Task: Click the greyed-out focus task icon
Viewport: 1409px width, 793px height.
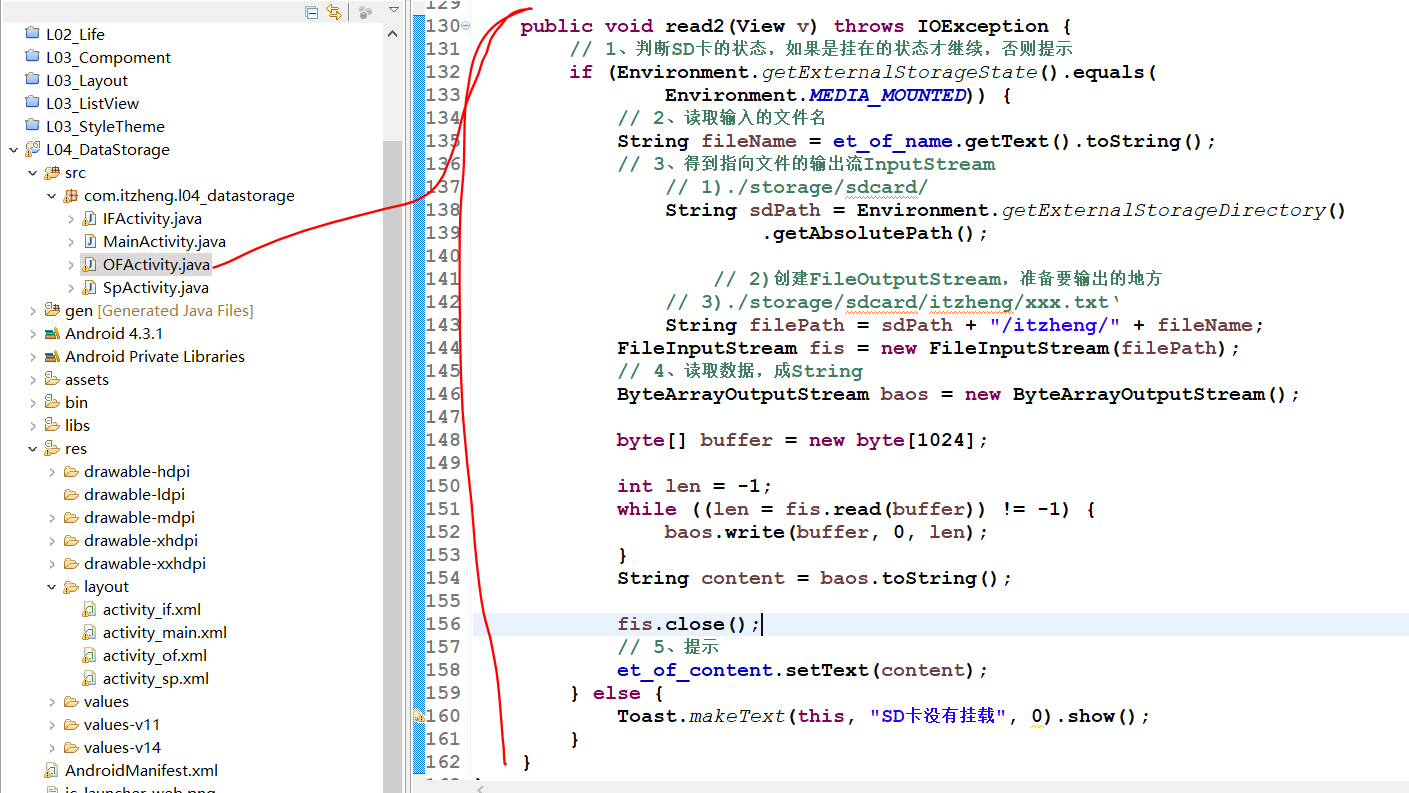Action: [x=366, y=12]
